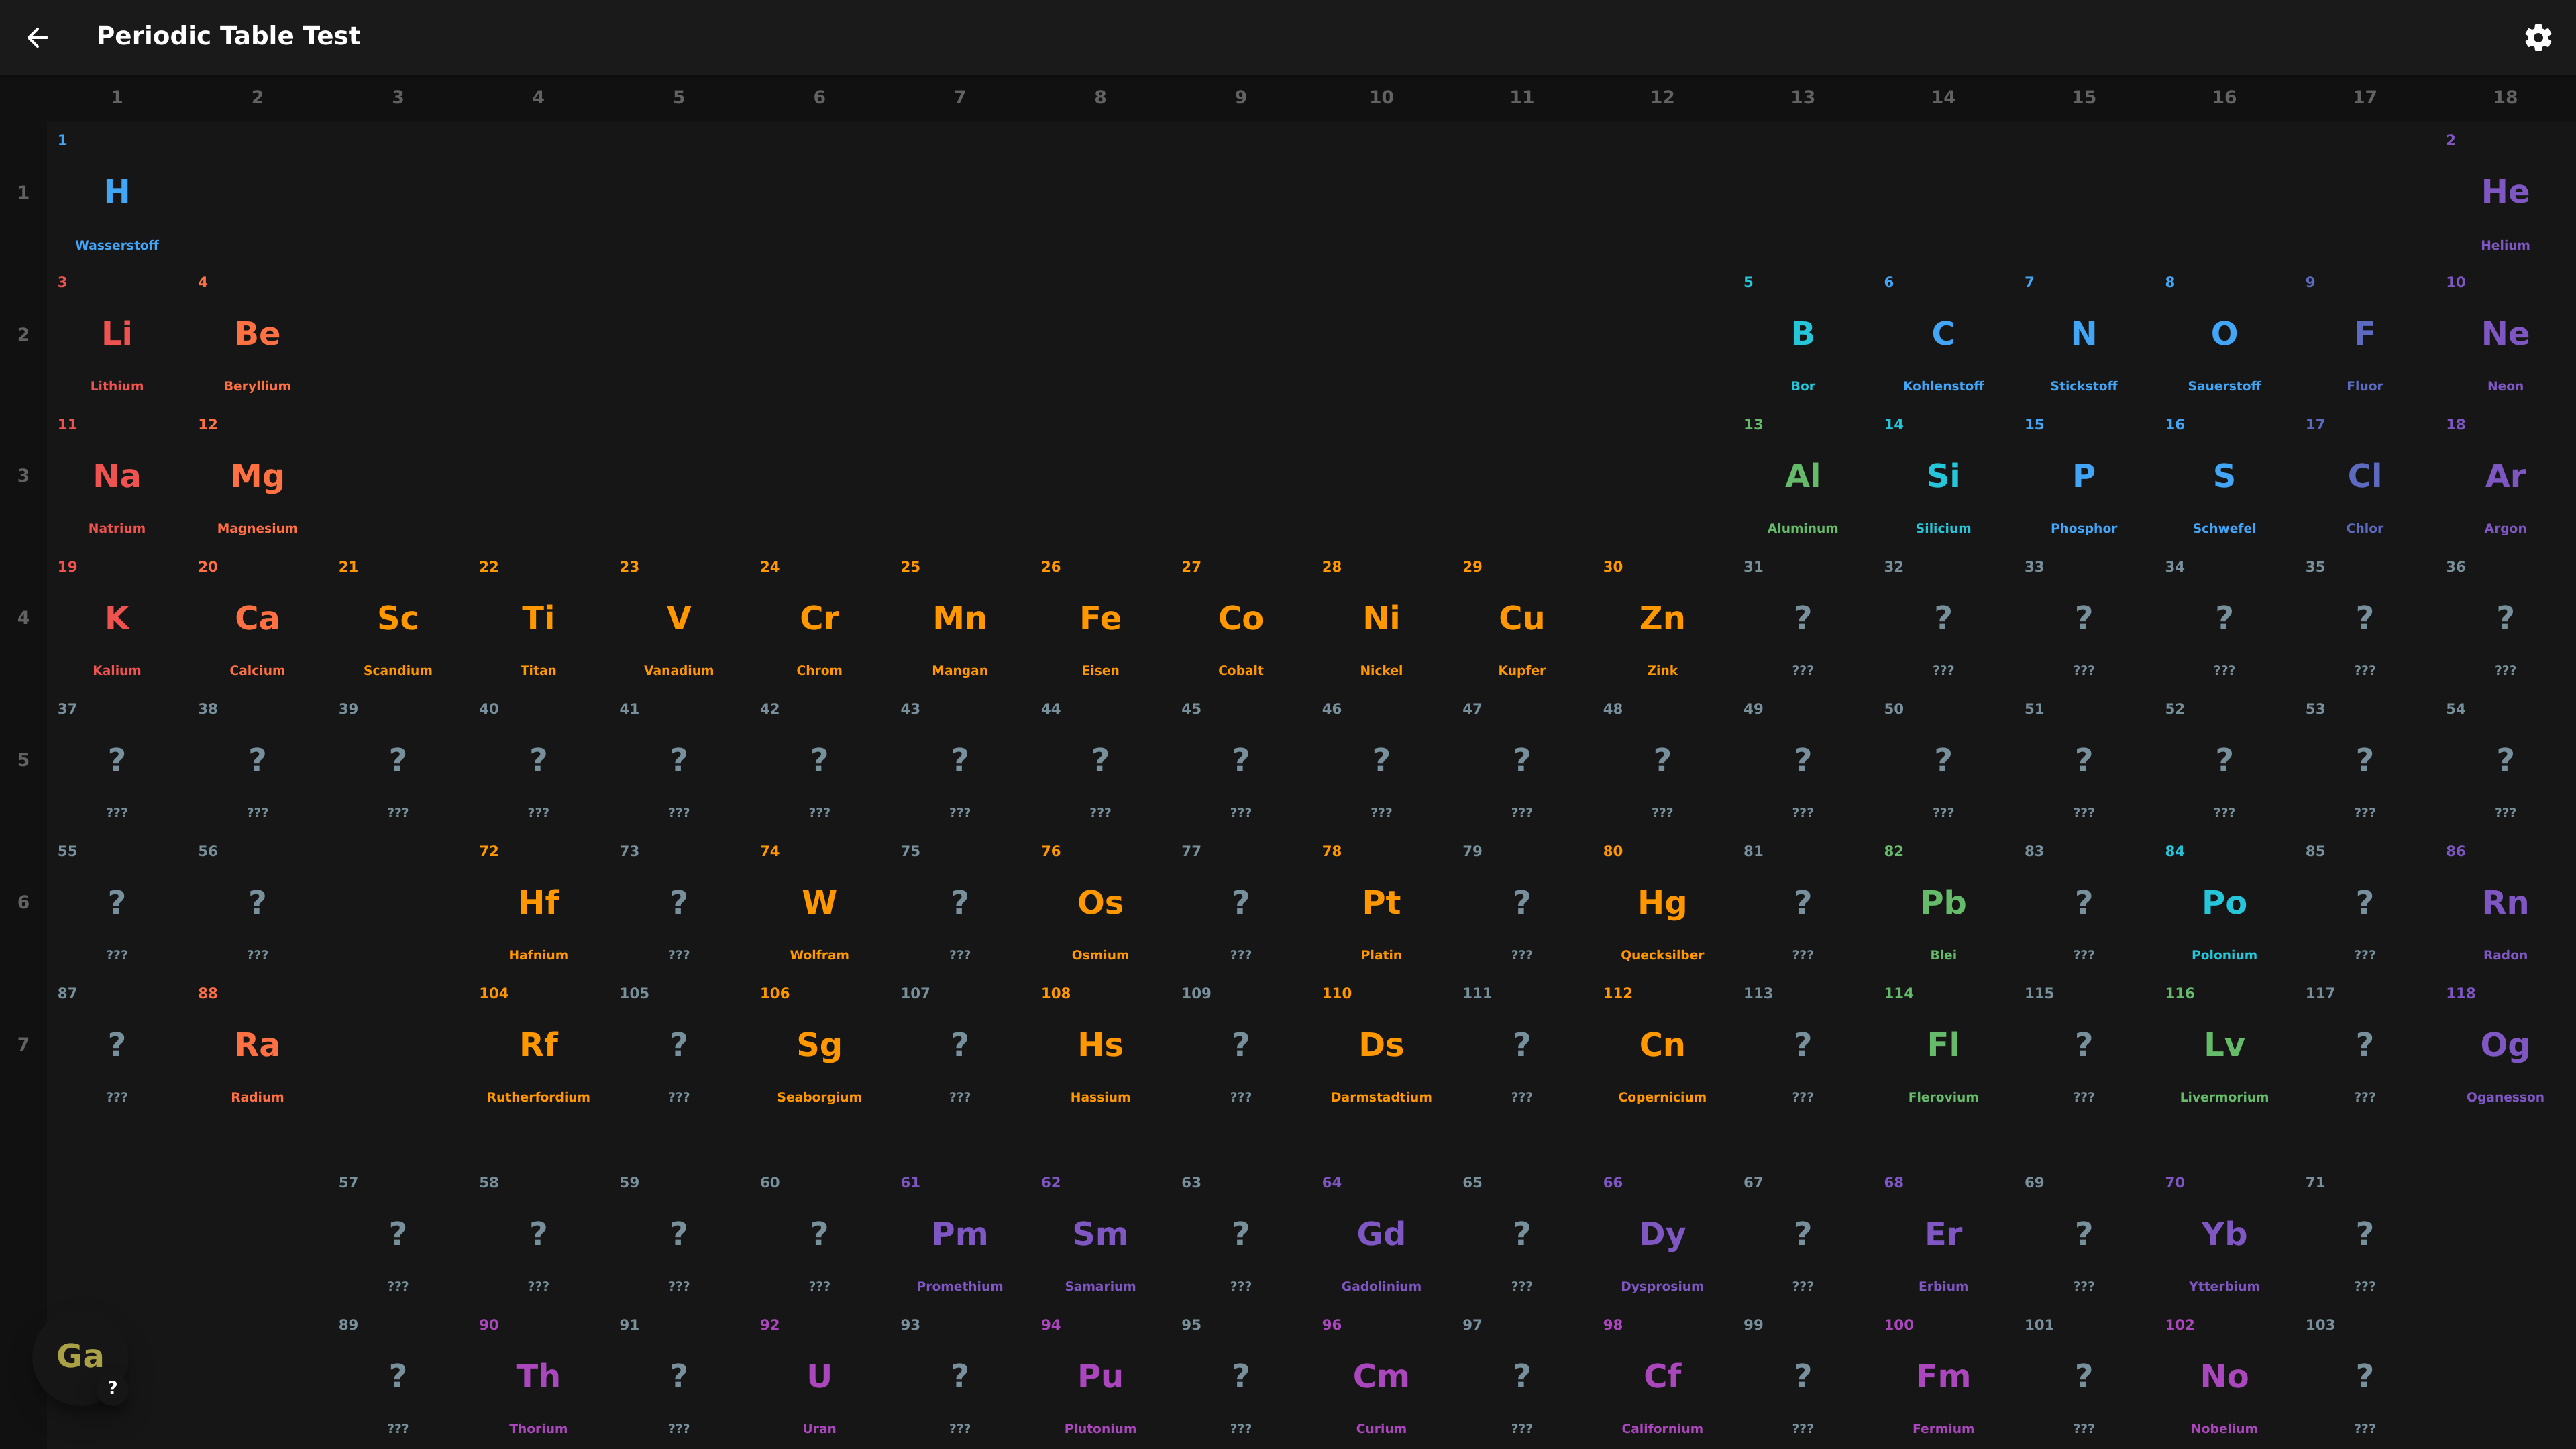Select the Rutherfordium cell

click(x=538, y=1045)
